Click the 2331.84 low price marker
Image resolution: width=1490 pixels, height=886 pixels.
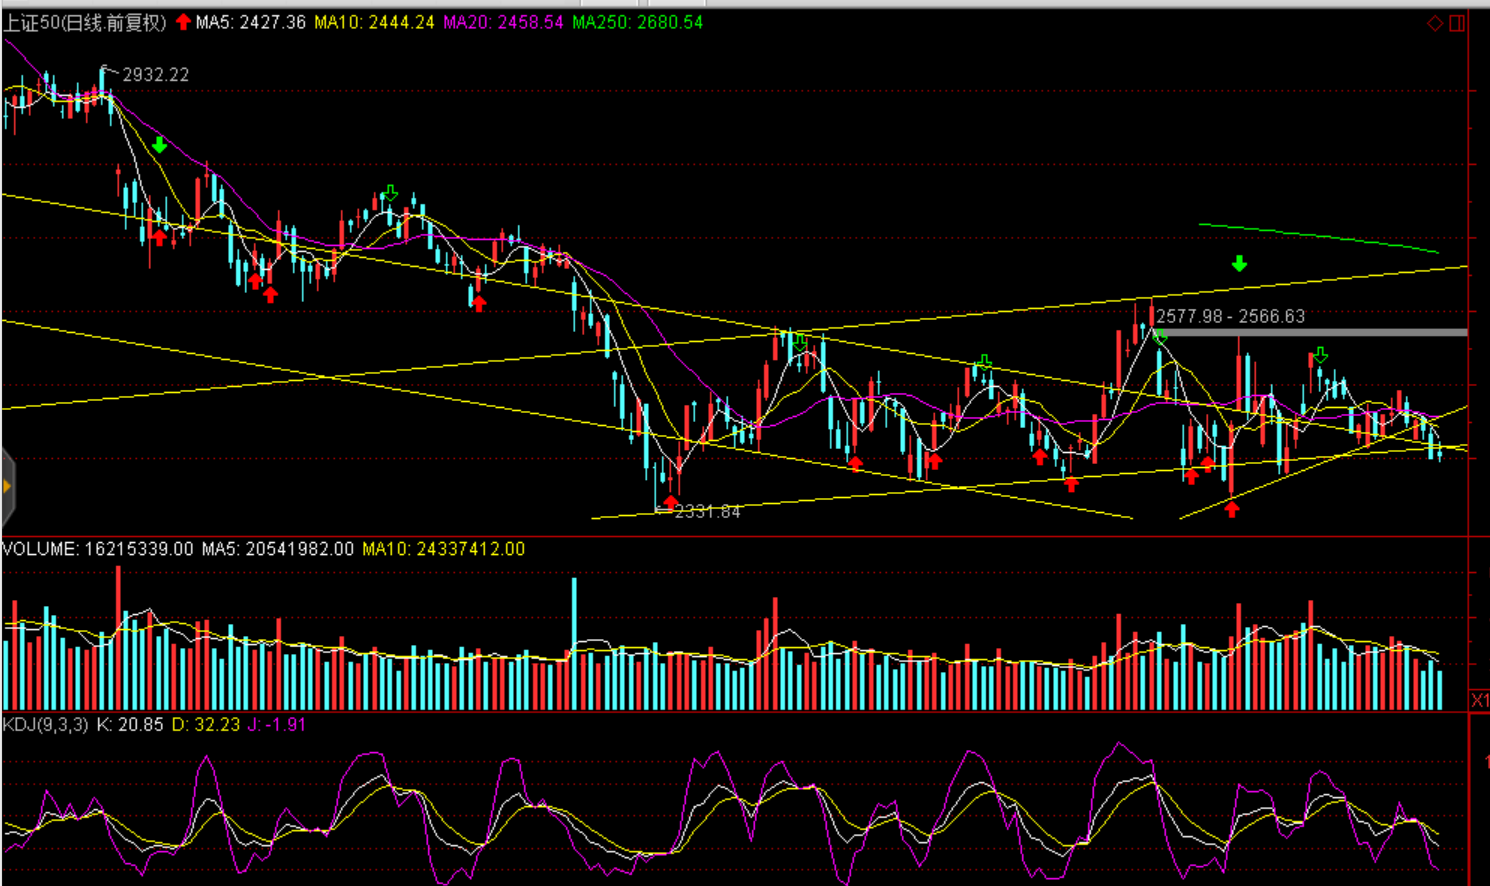pos(707,512)
